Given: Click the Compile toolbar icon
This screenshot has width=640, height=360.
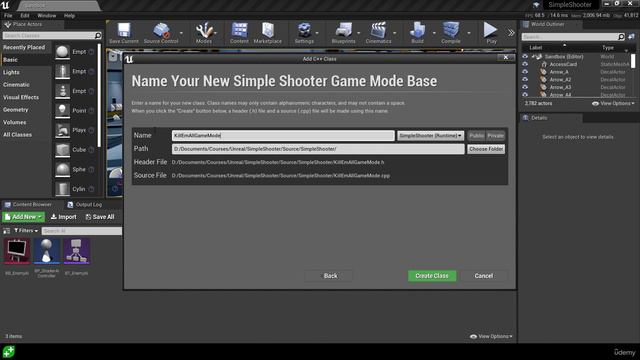Looking at the screenshot, I should (x=451, y=33).
